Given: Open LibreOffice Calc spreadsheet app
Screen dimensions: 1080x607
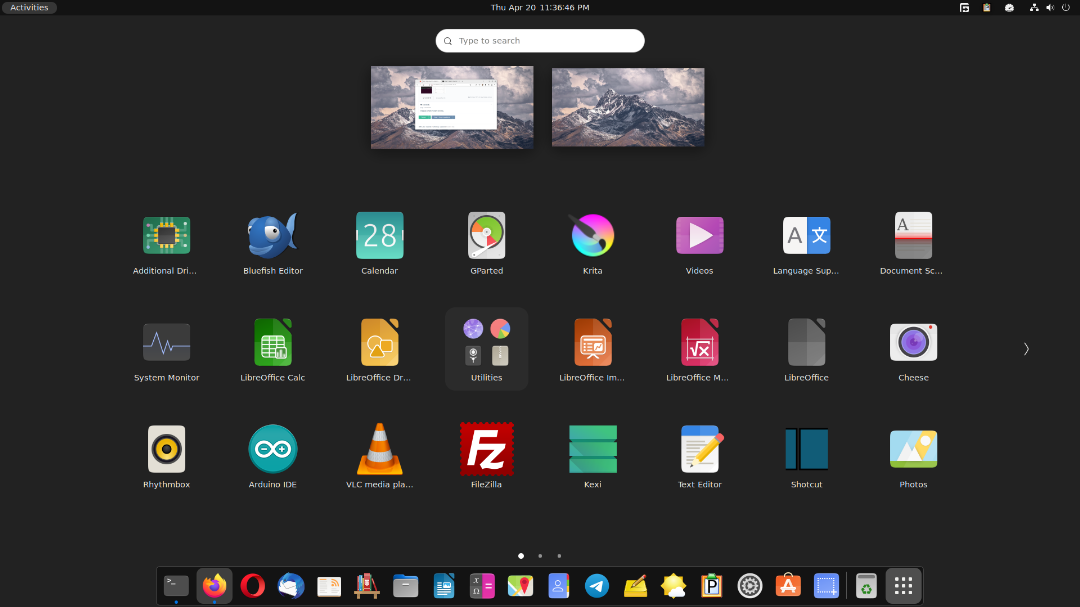Looking at the screenshot, I should point(272,343).
